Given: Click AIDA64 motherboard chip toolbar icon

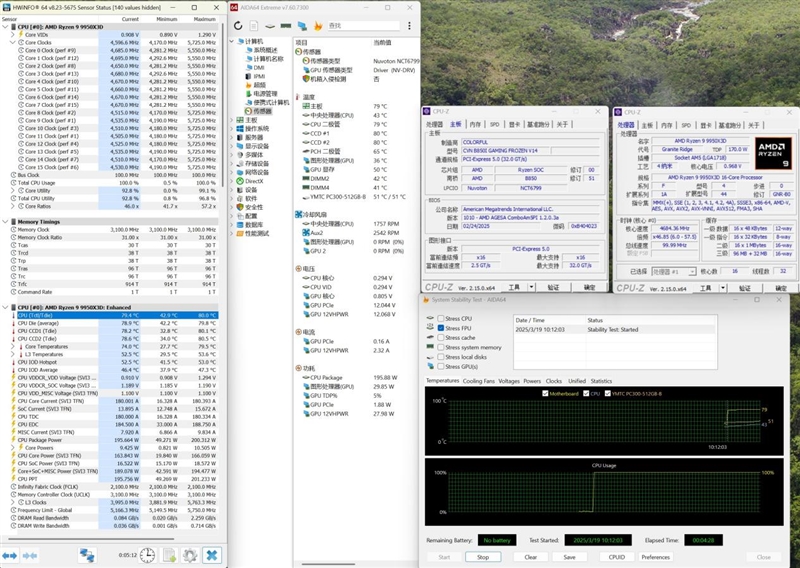Looking at the screenshot, I should point(270,26).
